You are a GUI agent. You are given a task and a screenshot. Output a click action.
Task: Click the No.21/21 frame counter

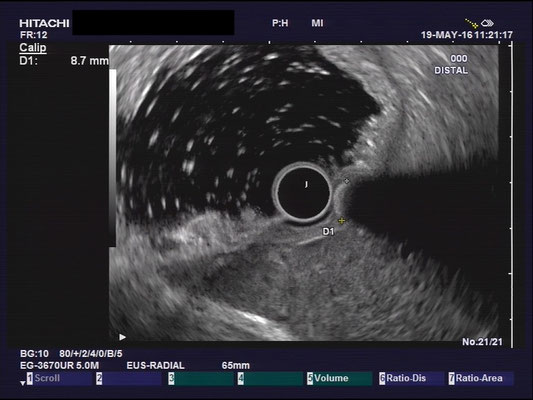pyautogui.click(x=482, y=342)
